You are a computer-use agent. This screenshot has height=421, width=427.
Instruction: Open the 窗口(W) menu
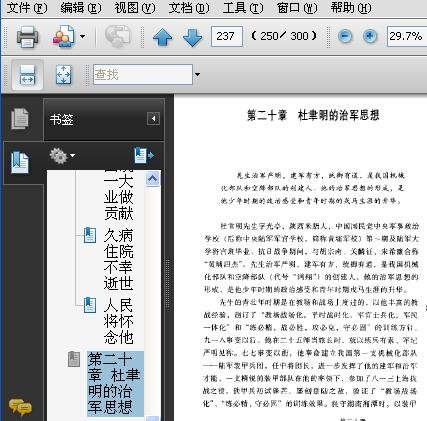[x=297, y=8]
